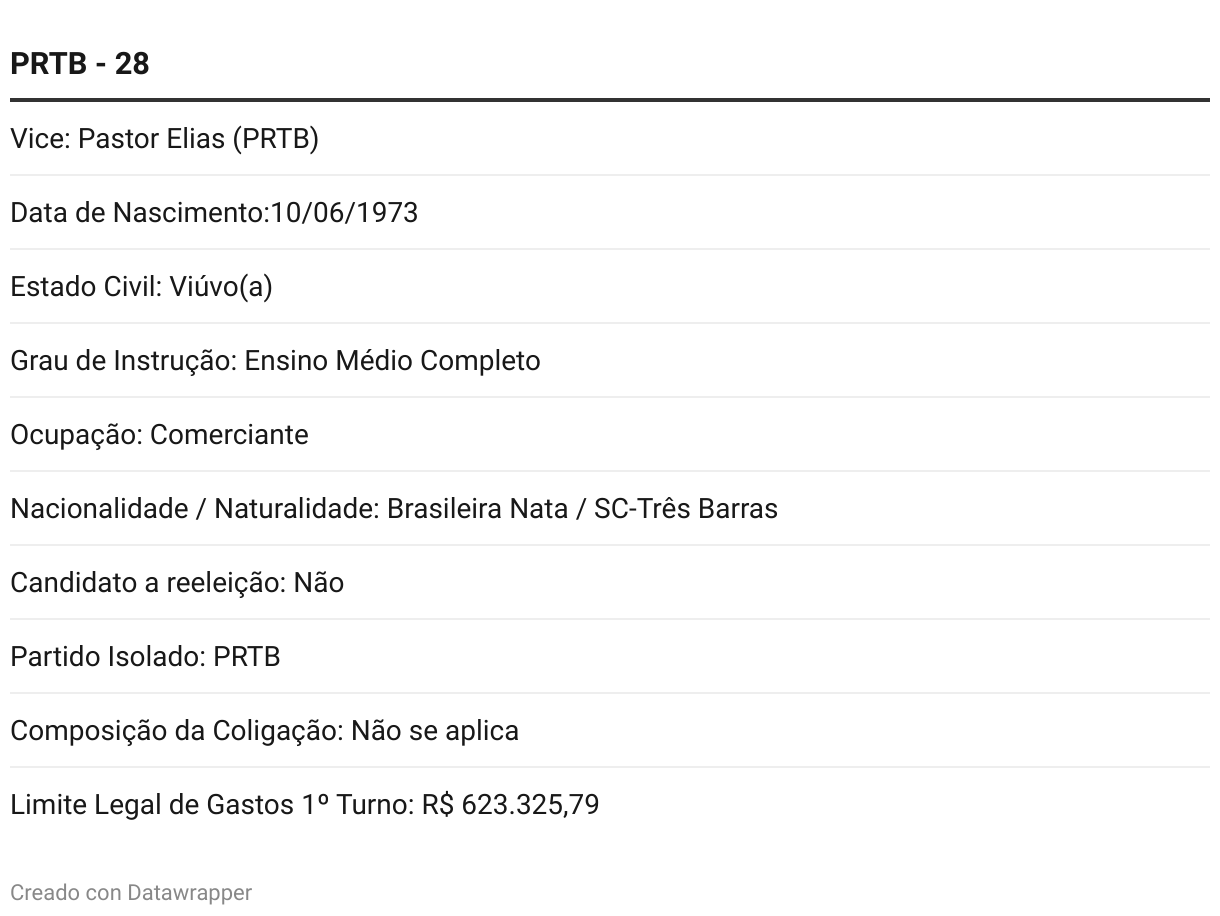Select the SC-Três Barras birthplace text
The height and width of the screenshot is (916, 1220).
click(685, 509)
